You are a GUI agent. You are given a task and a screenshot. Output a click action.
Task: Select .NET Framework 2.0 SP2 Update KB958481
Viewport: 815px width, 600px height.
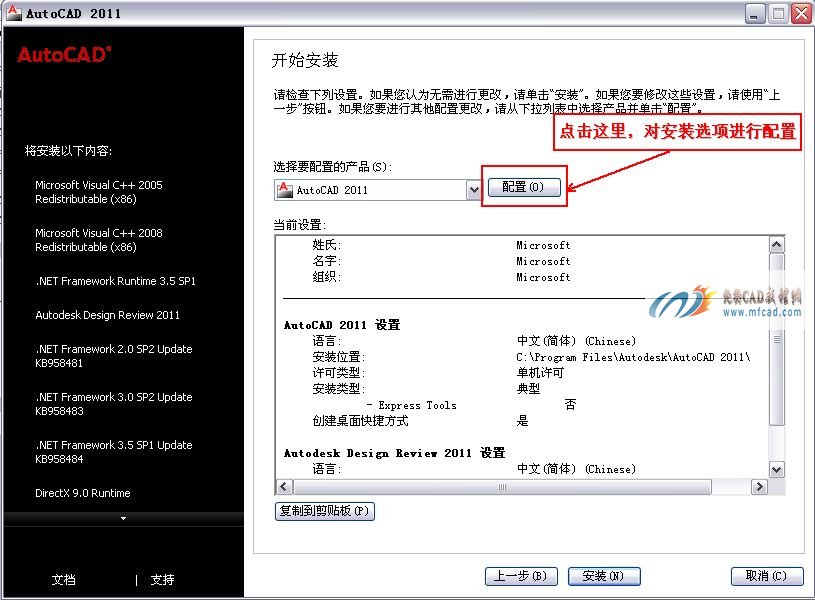[x=114, y=356]
